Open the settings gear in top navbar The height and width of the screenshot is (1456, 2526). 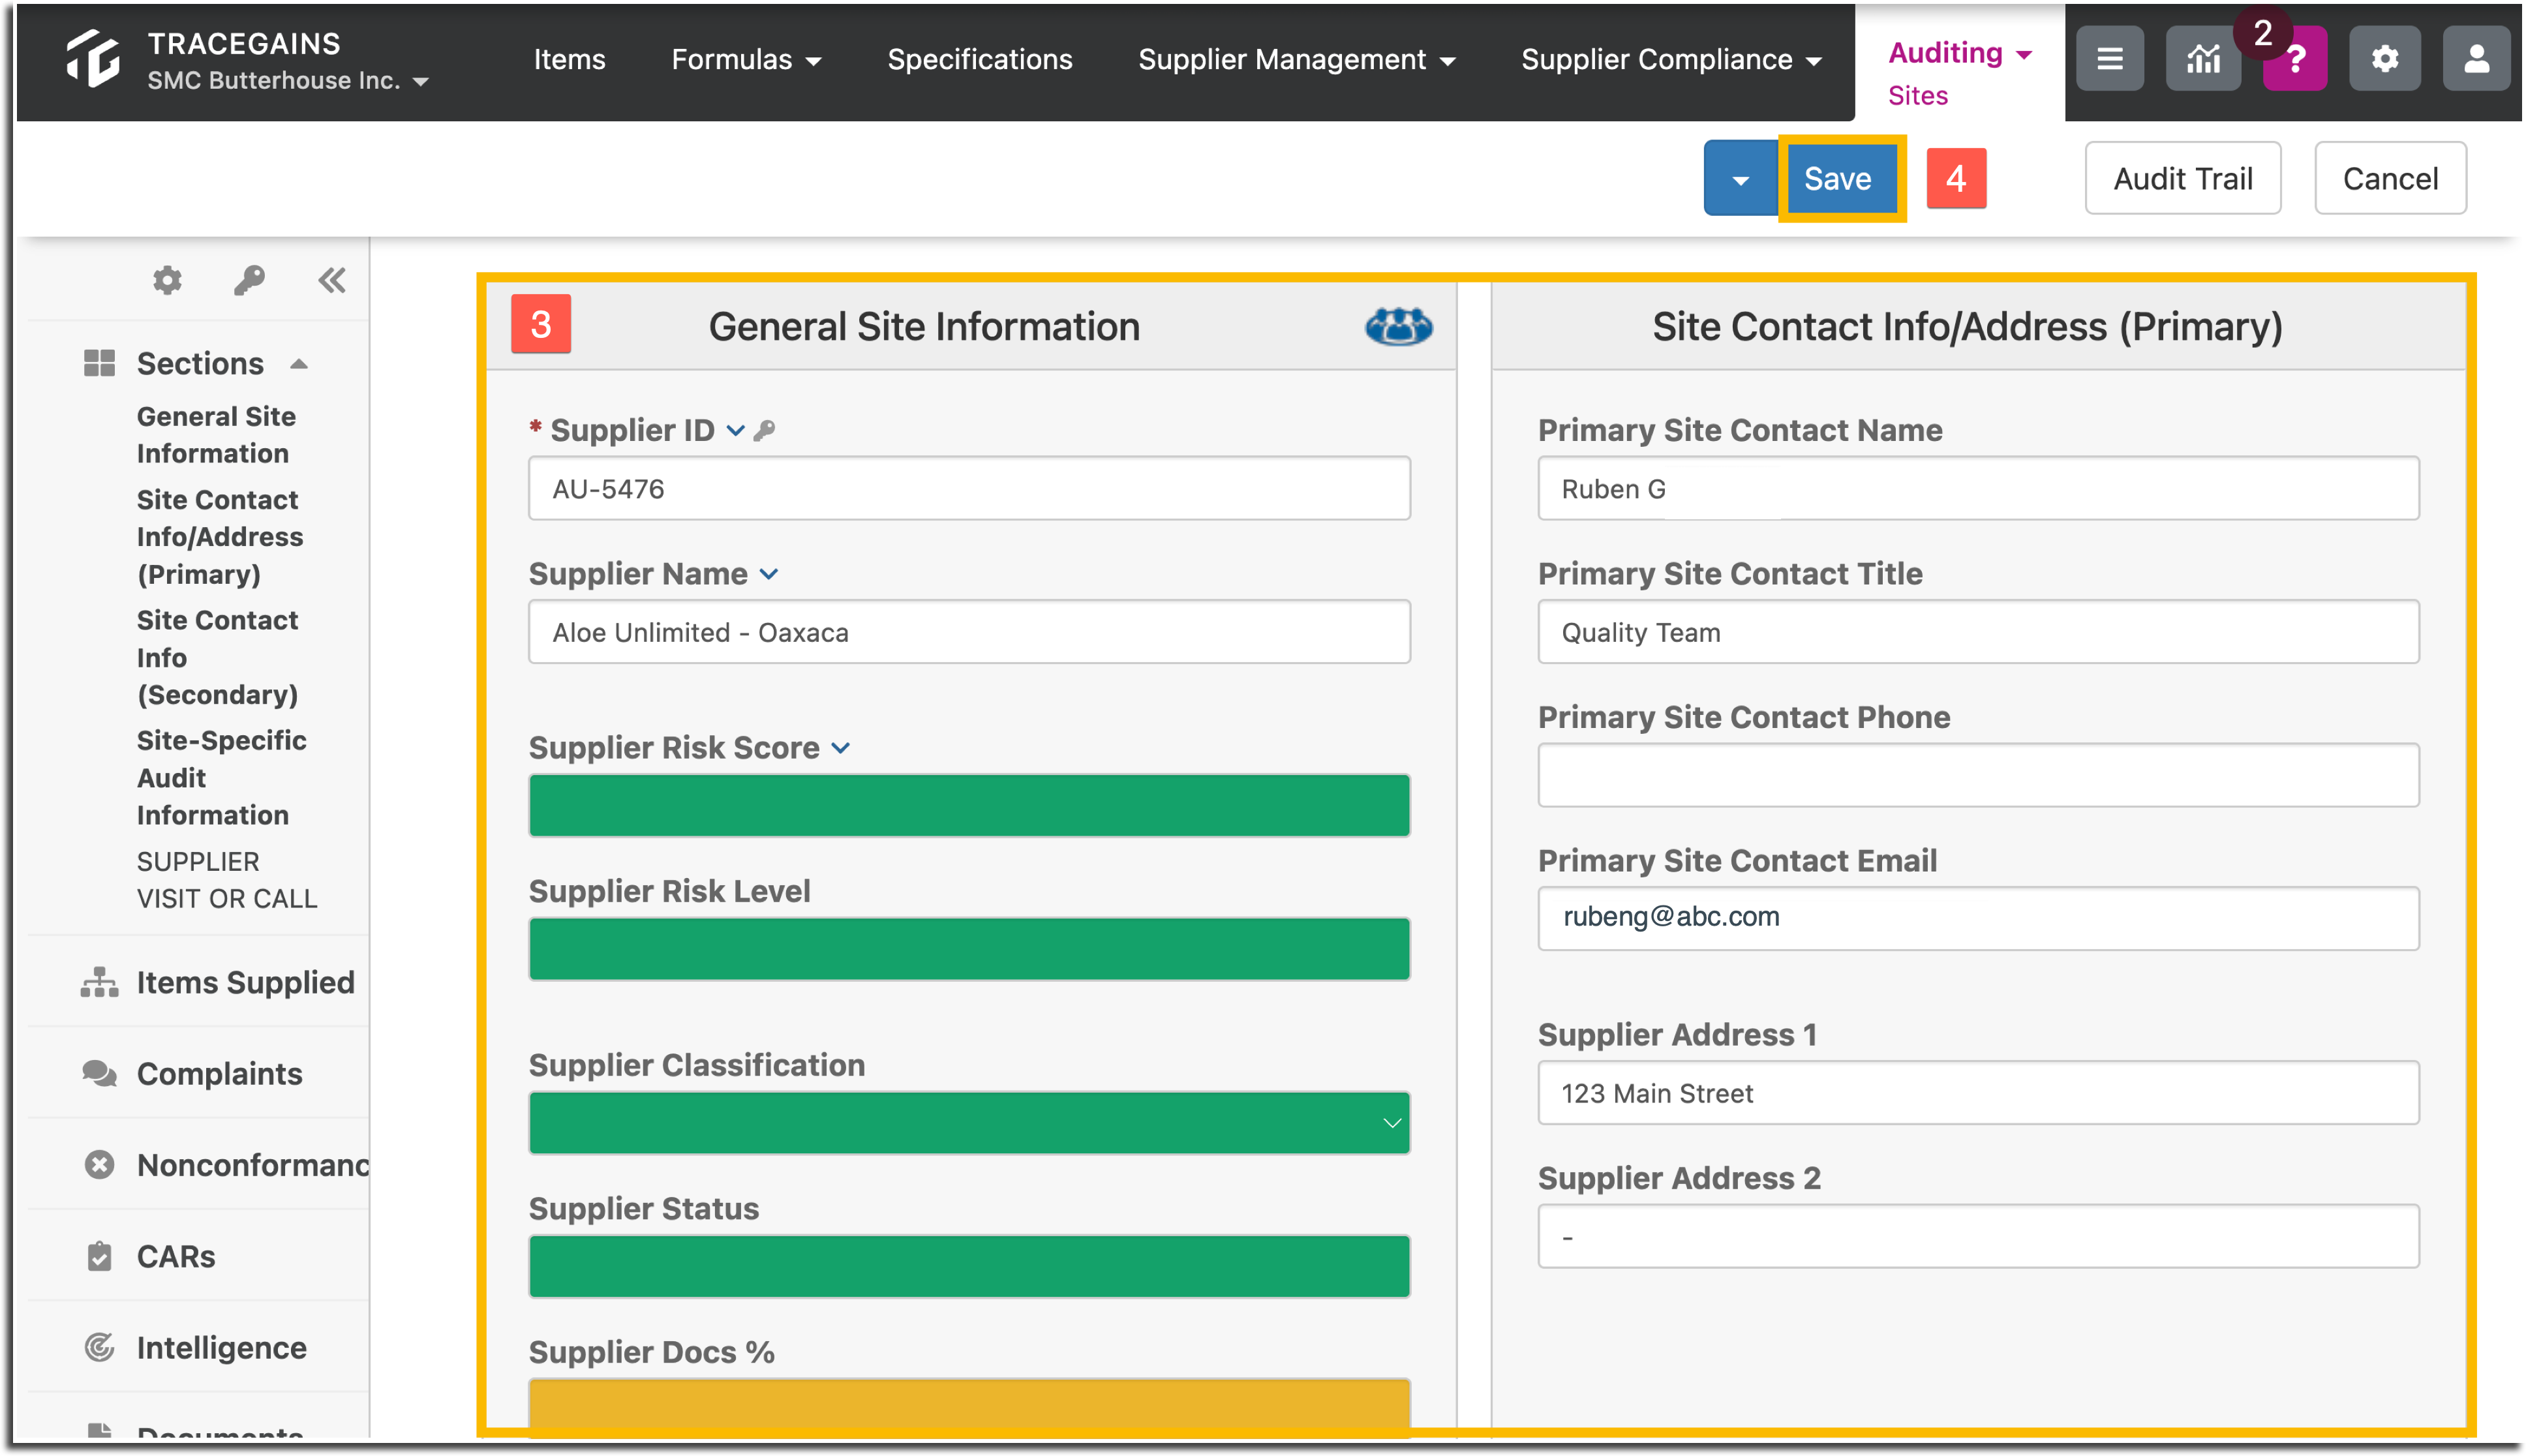click(2384, 60)
